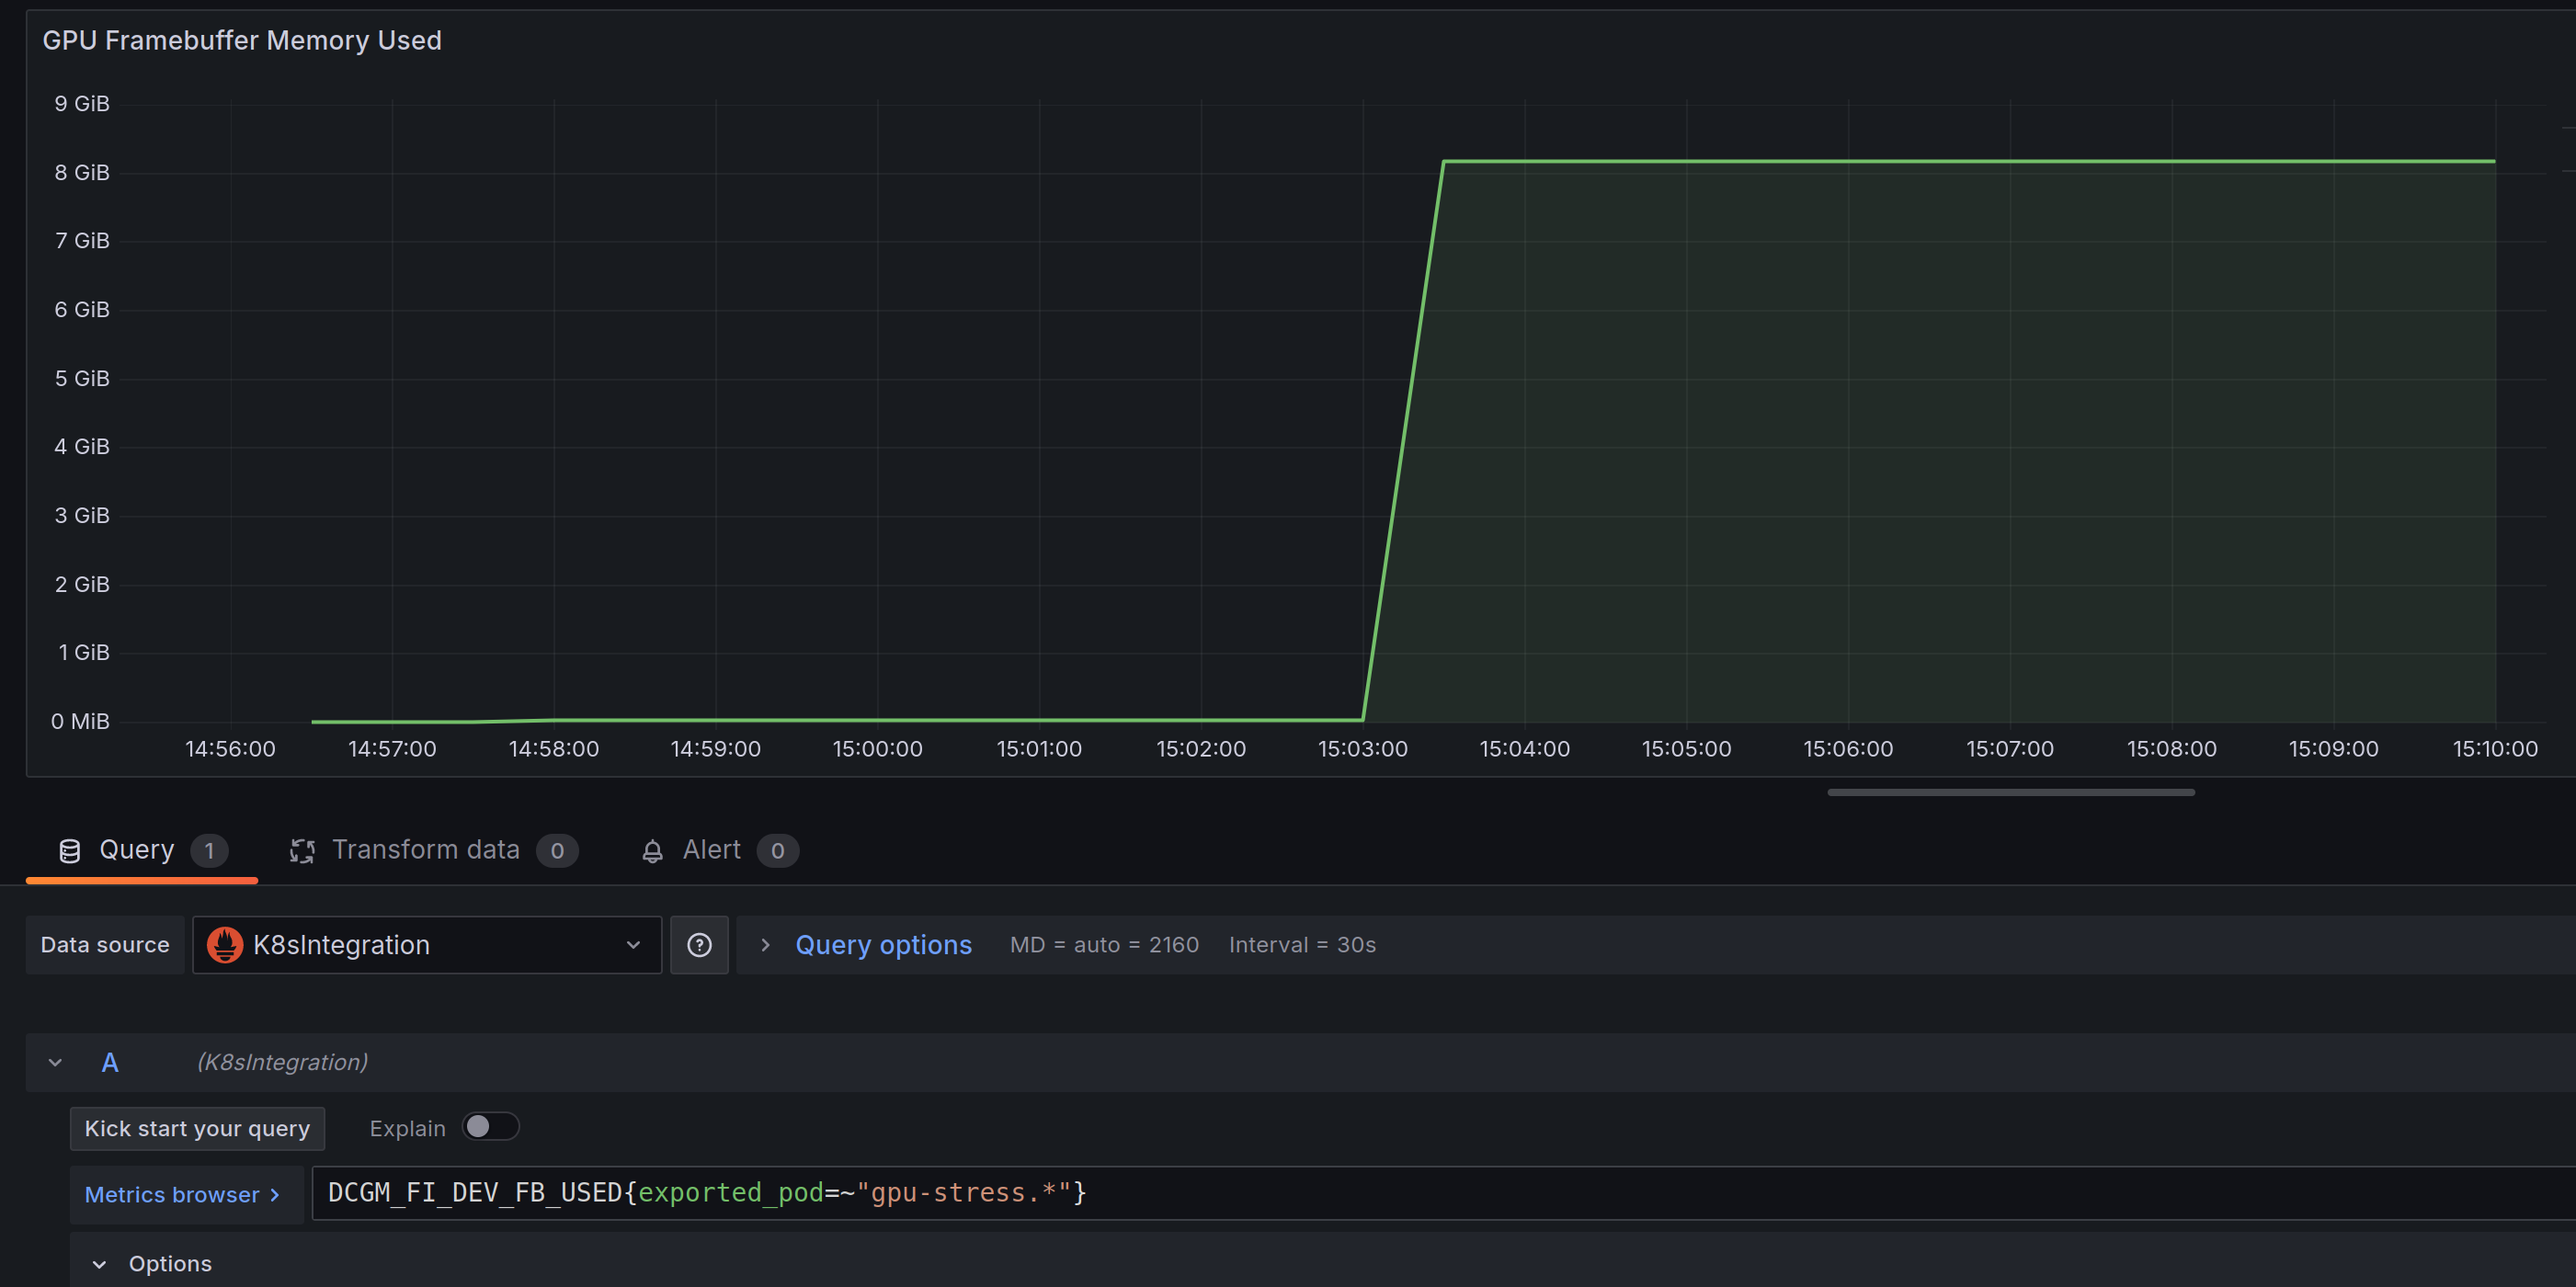2576x1287 pixels.
Task: Click the 0 MiB y-axis label
Action: point(80,721)
